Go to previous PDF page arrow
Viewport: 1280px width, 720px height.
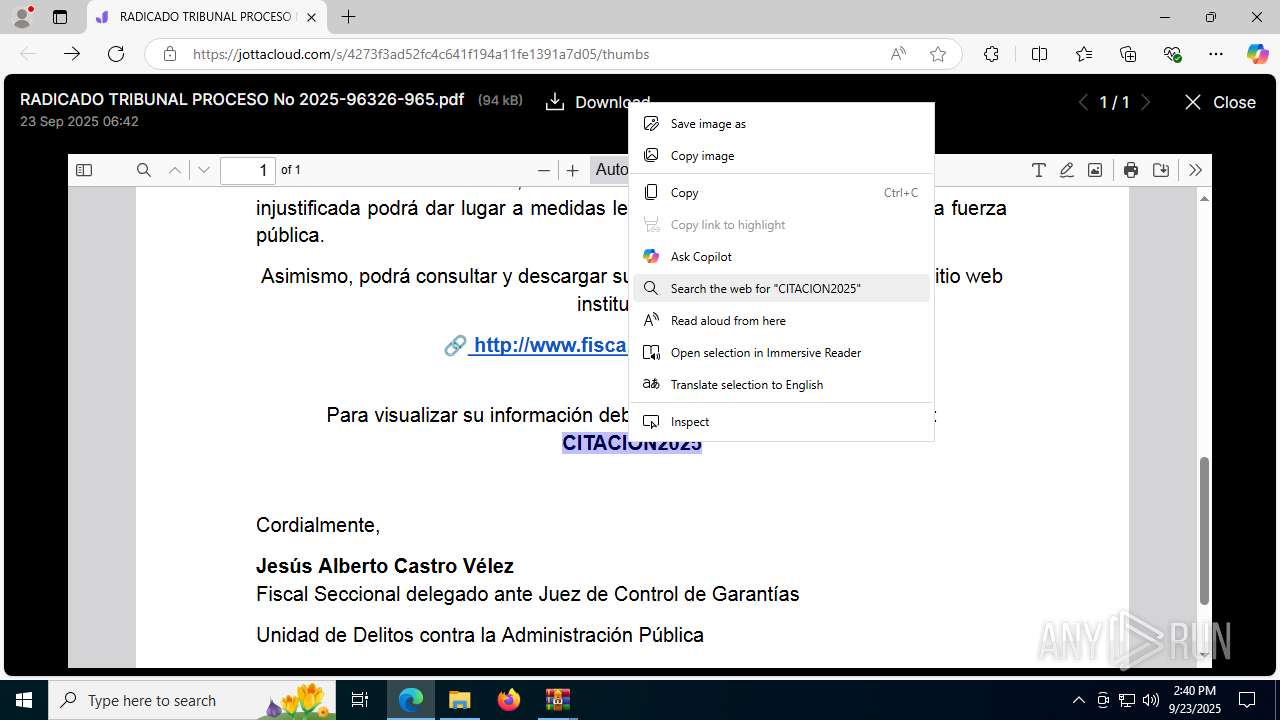click(175, 170)
